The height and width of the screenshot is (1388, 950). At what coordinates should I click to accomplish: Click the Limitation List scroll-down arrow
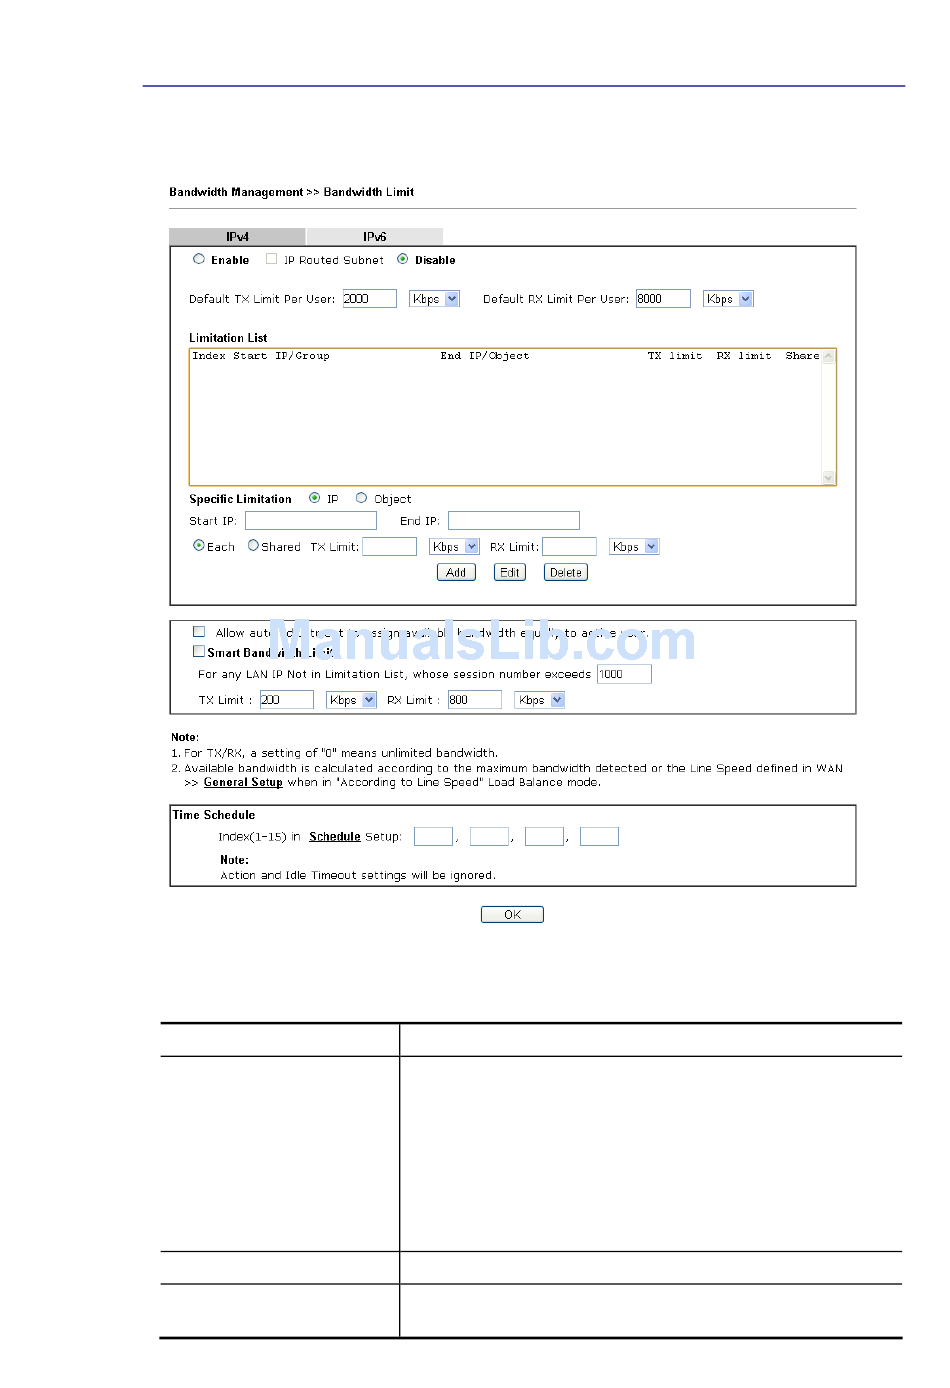(828, 478)
